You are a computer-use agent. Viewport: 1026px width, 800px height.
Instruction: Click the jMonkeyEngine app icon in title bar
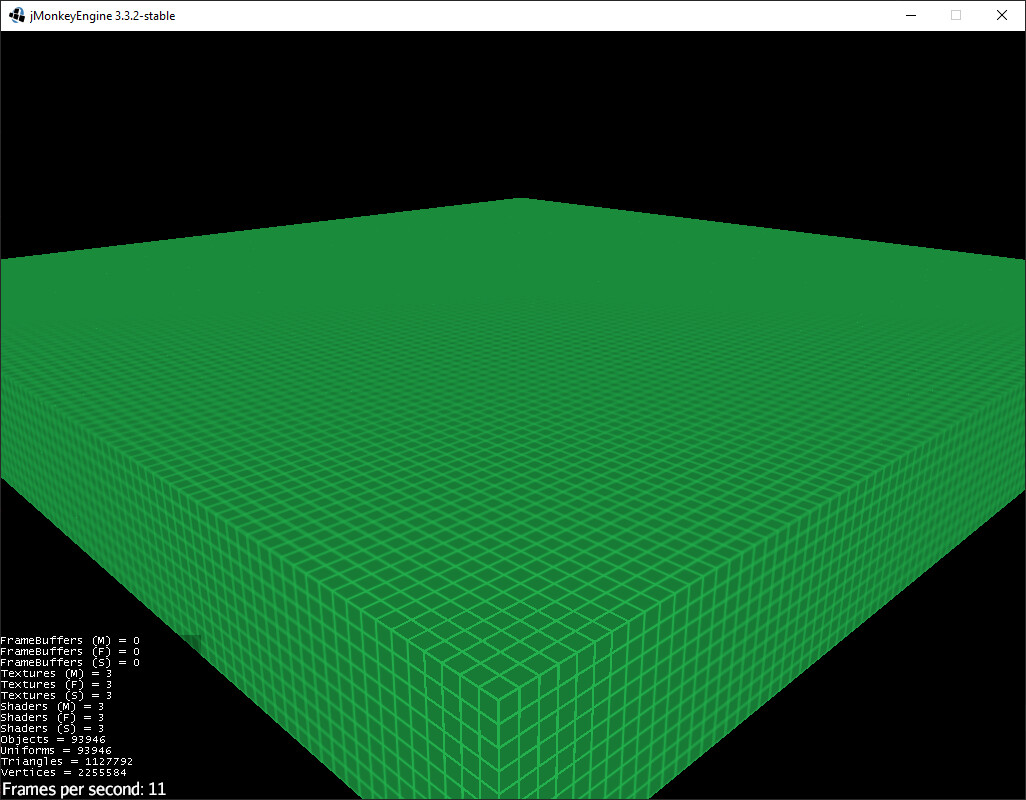click(17, 15)
